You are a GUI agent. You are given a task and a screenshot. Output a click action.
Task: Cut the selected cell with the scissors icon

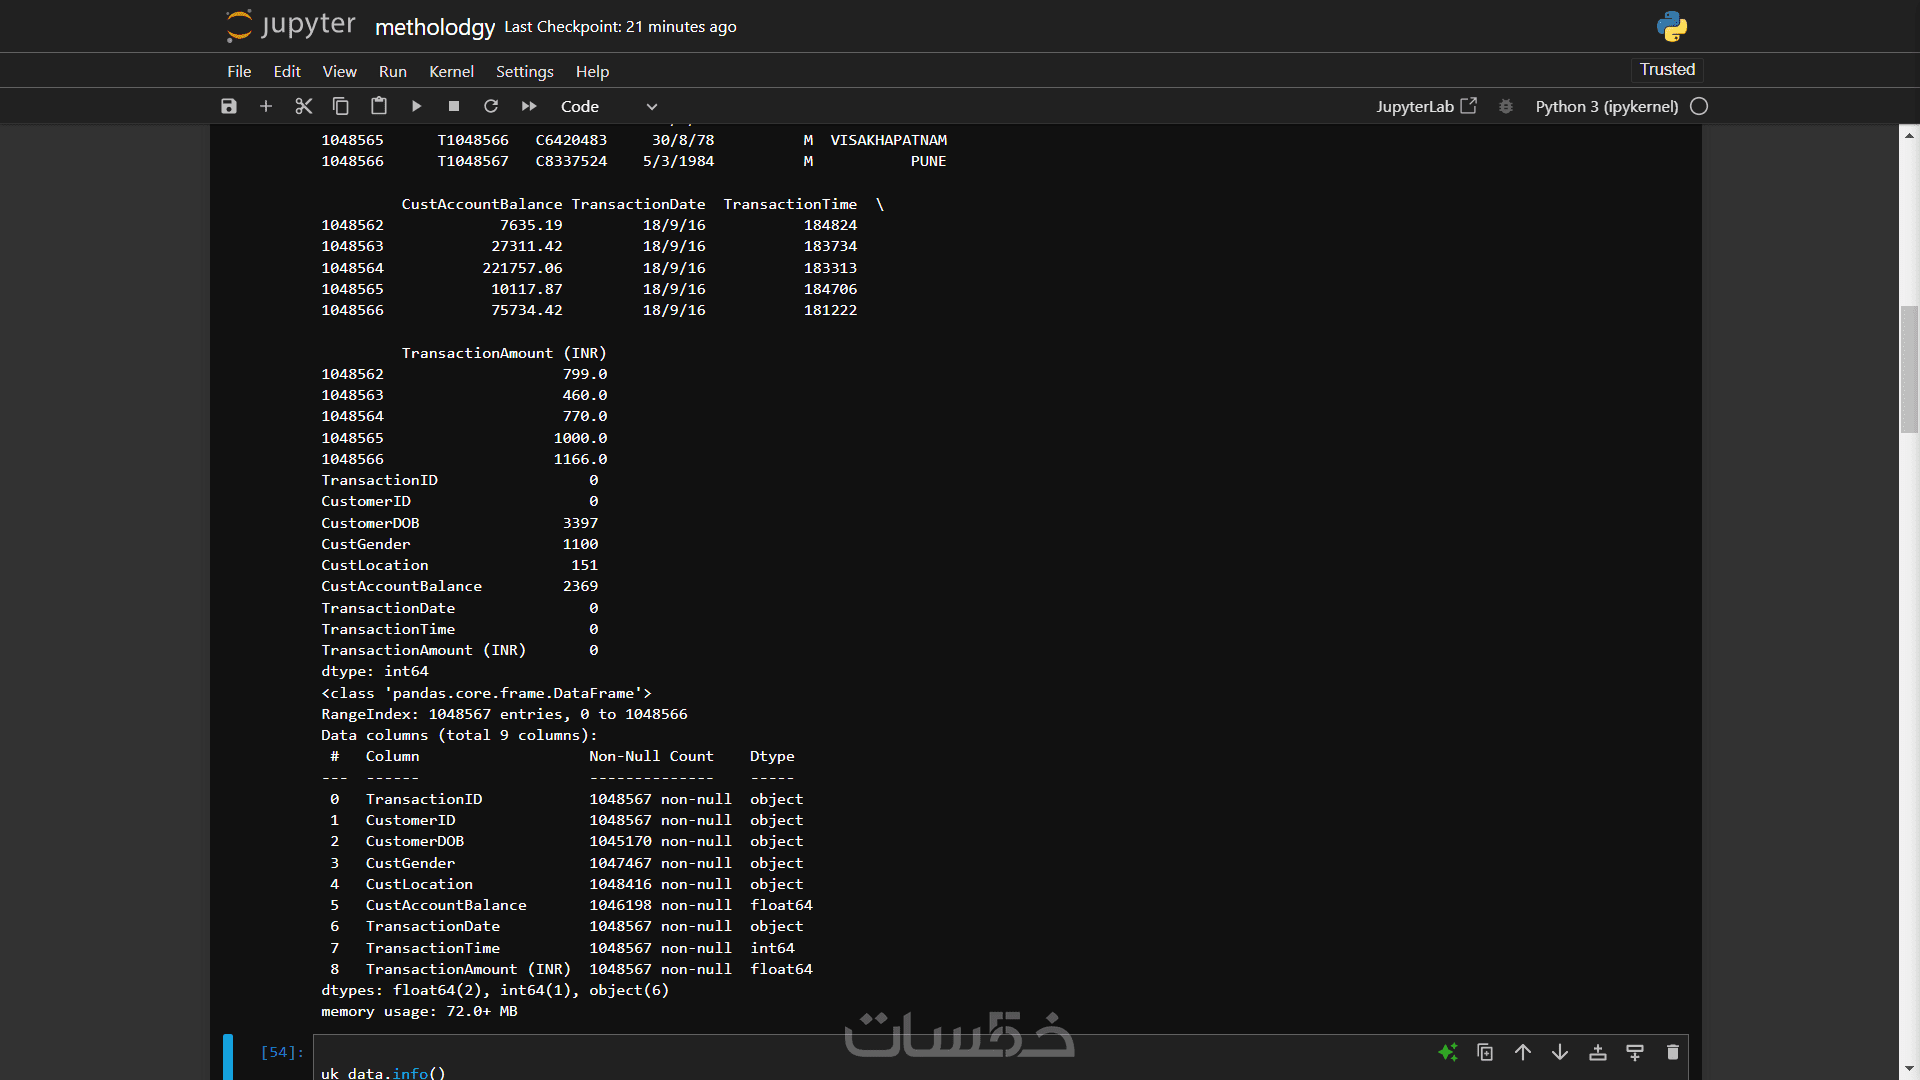304,106
